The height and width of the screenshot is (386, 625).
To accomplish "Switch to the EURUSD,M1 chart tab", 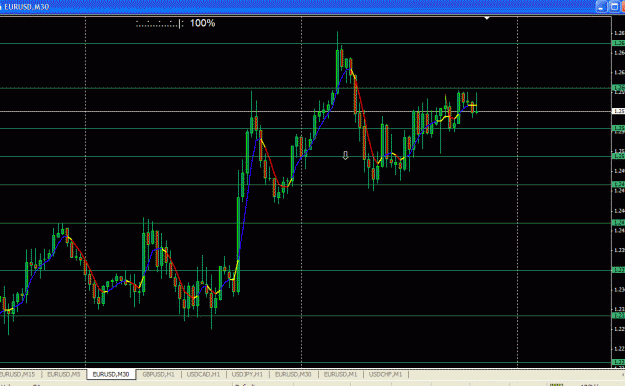I will [340, 374].
